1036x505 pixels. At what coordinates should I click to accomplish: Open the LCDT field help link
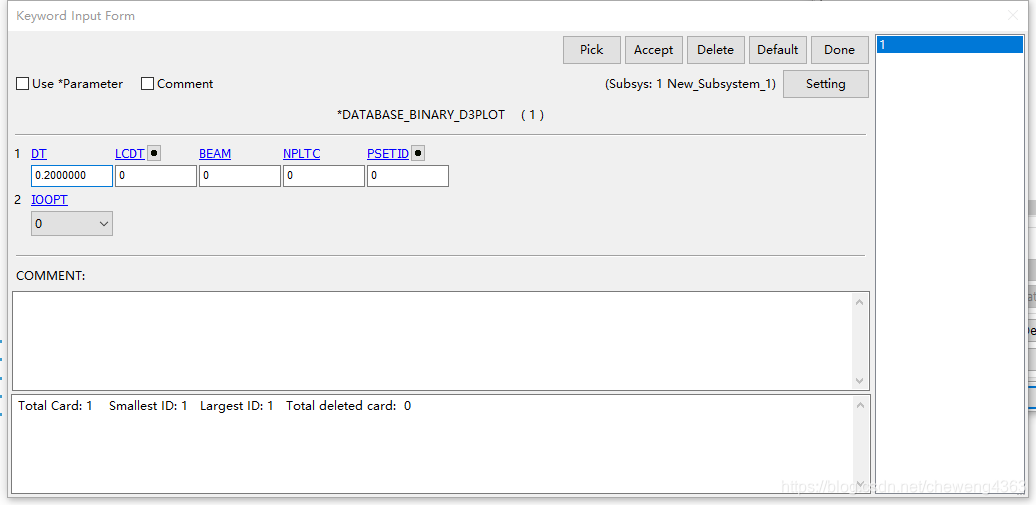coord(130,154)
